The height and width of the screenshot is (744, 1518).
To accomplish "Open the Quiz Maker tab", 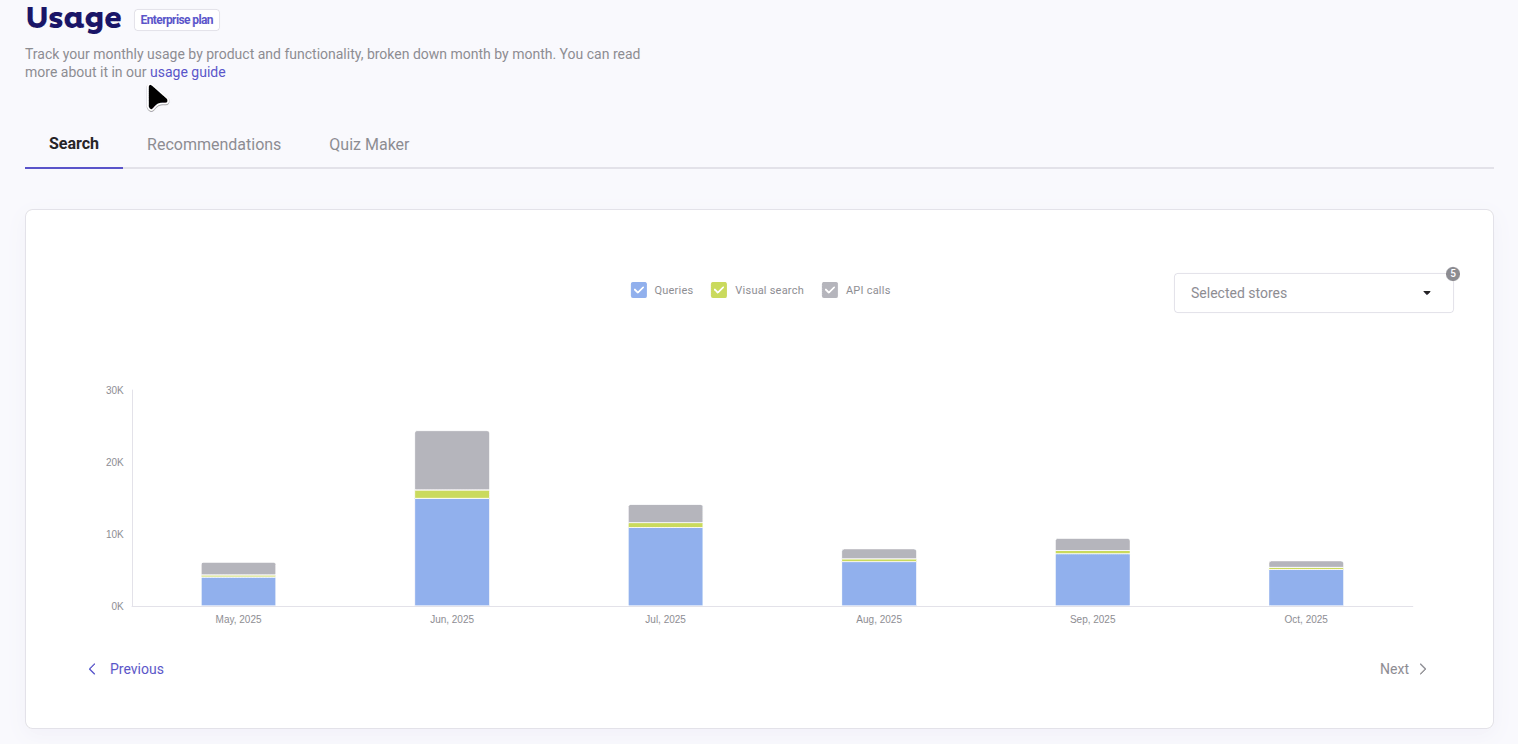I will tap(369, 144).
